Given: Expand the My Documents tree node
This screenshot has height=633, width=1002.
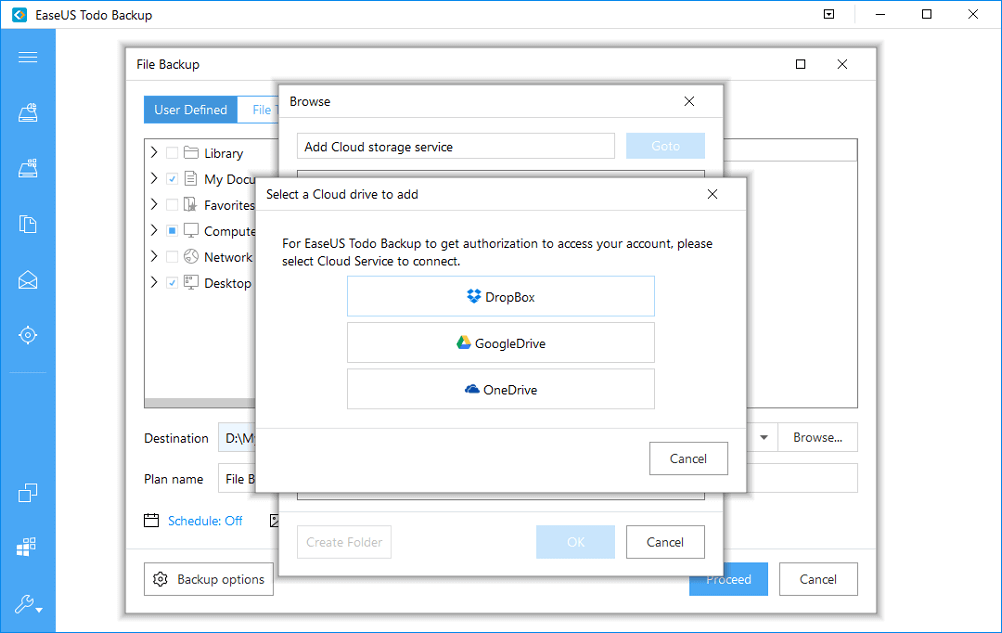Looking at the screenshot, I should pyautogui.click(x=154, y=178).
